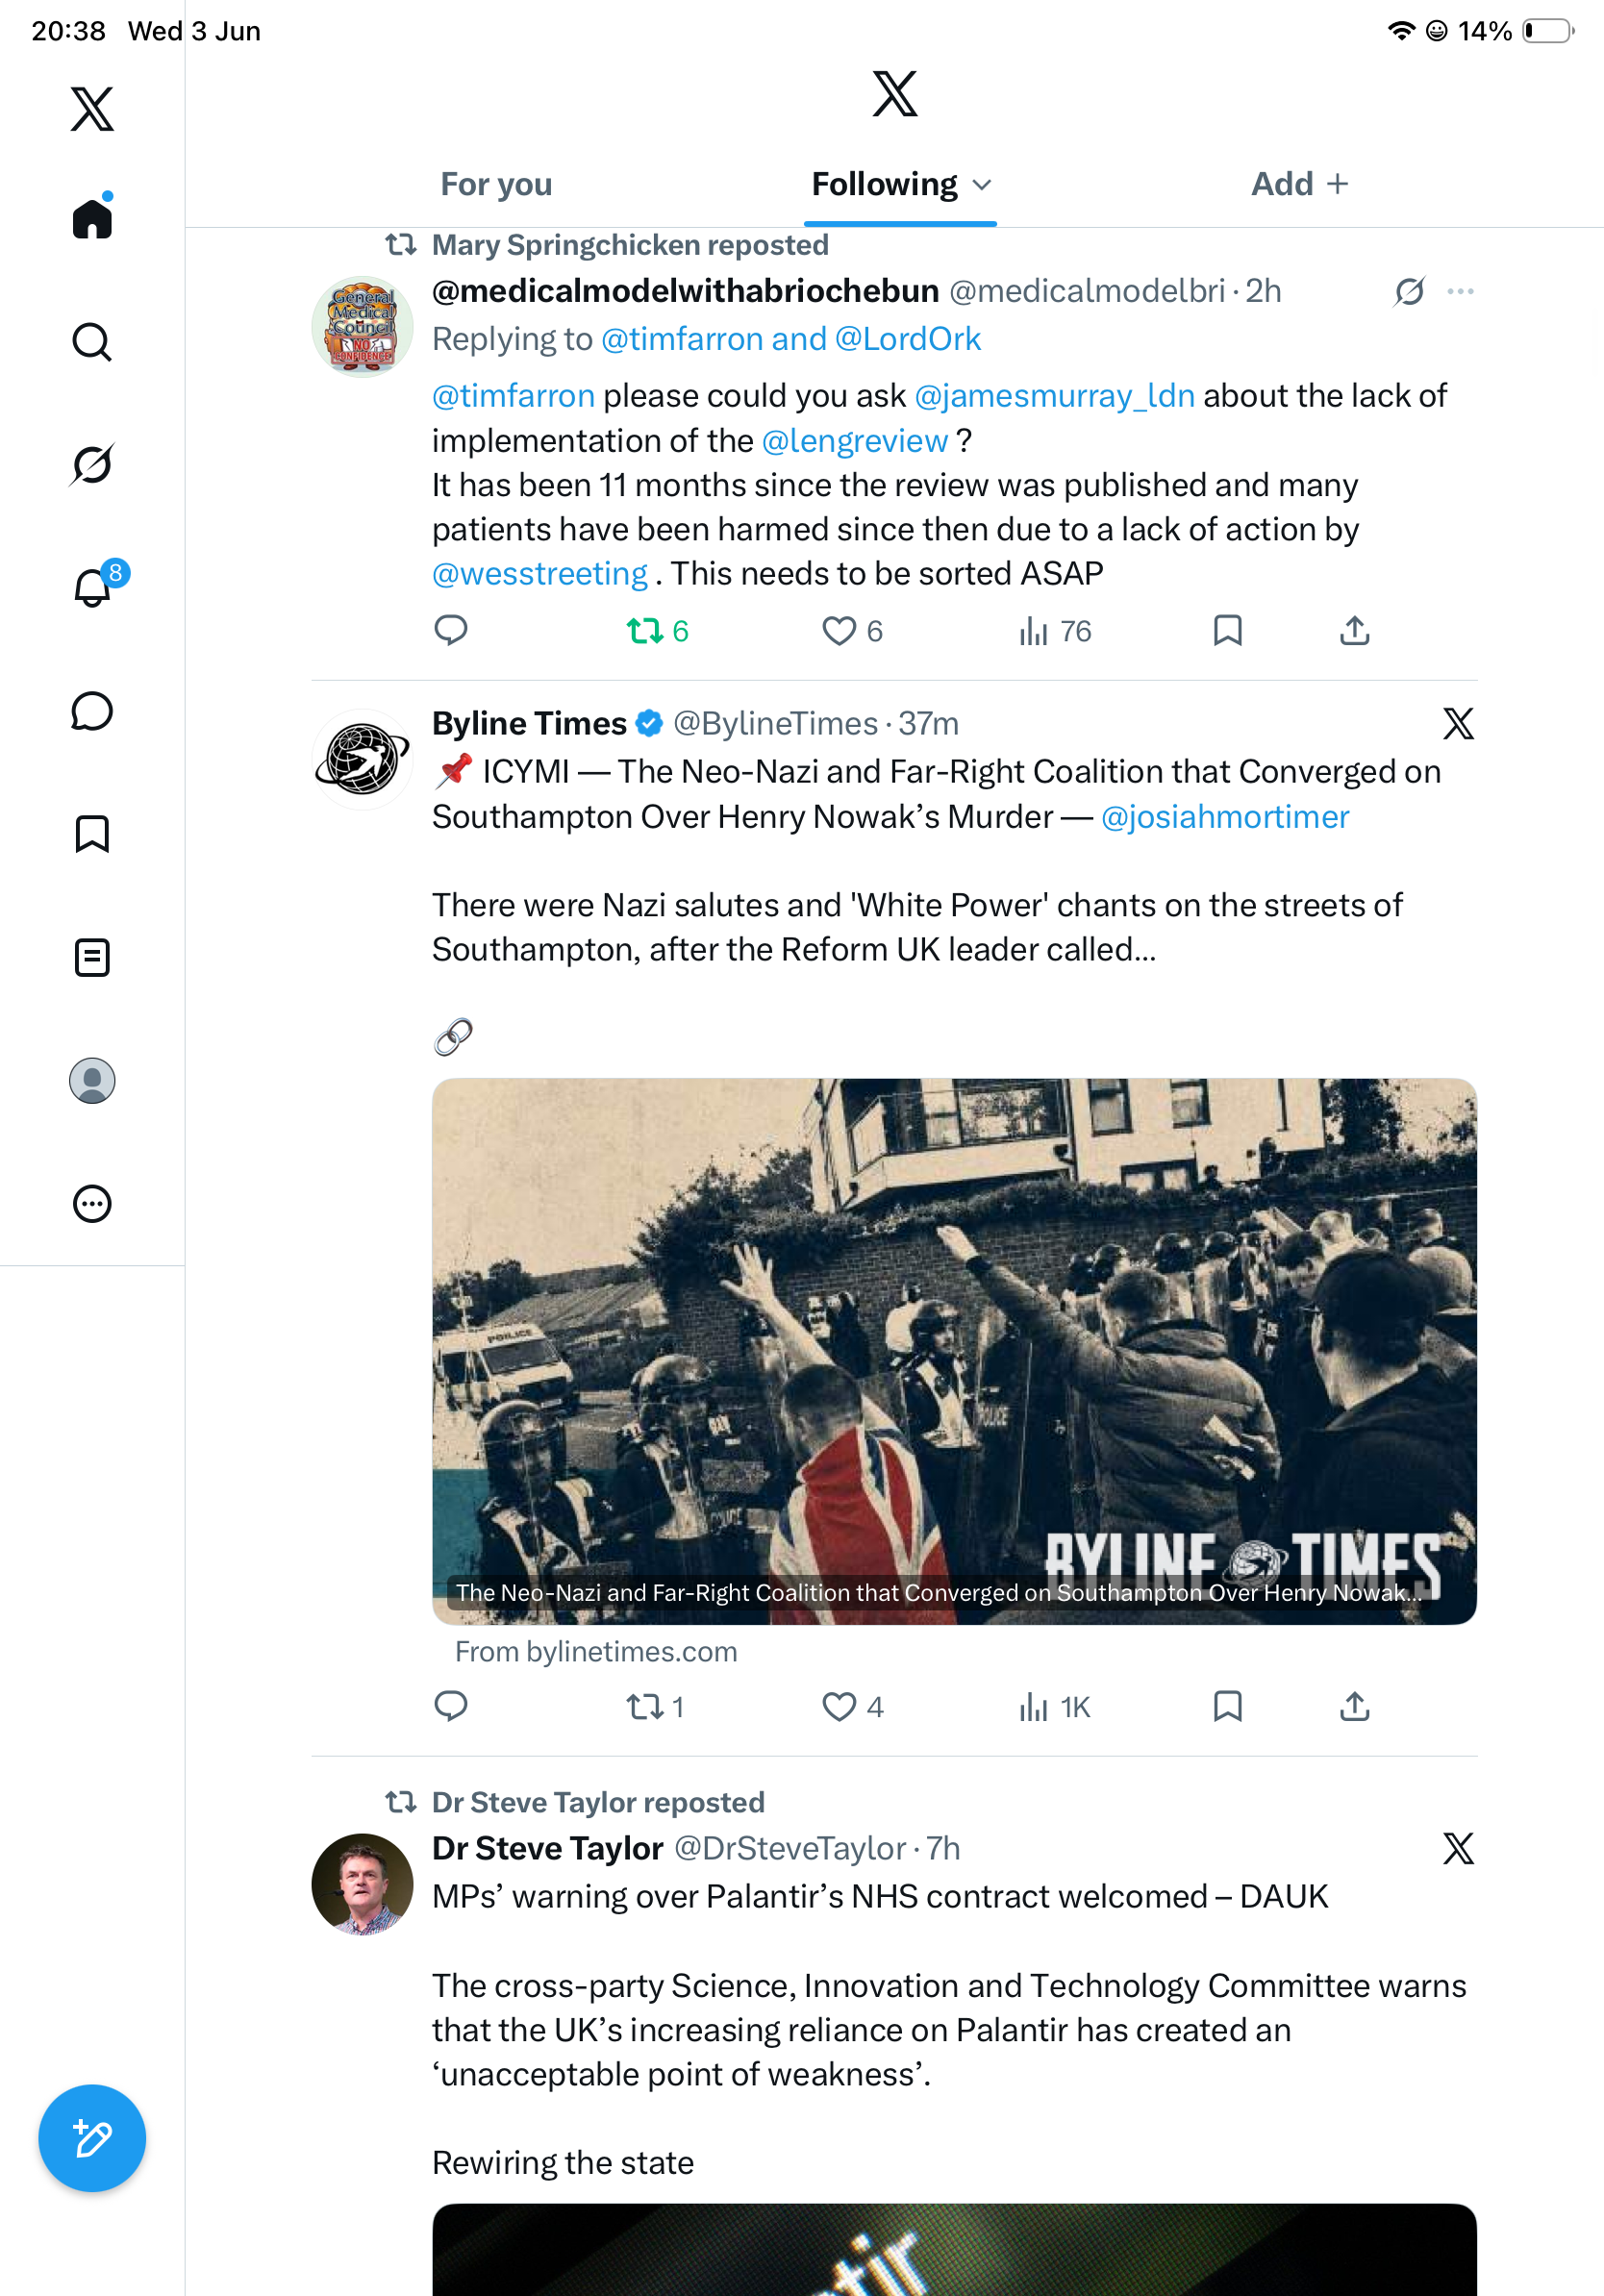The image size is (1604, 2296).
Task: Bookmark the Byline Times post
Action: pos(1227,1706)
